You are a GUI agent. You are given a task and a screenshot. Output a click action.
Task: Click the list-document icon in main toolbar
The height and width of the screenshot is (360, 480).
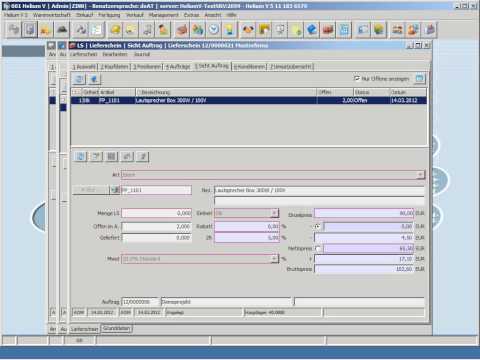pos(97,30)
